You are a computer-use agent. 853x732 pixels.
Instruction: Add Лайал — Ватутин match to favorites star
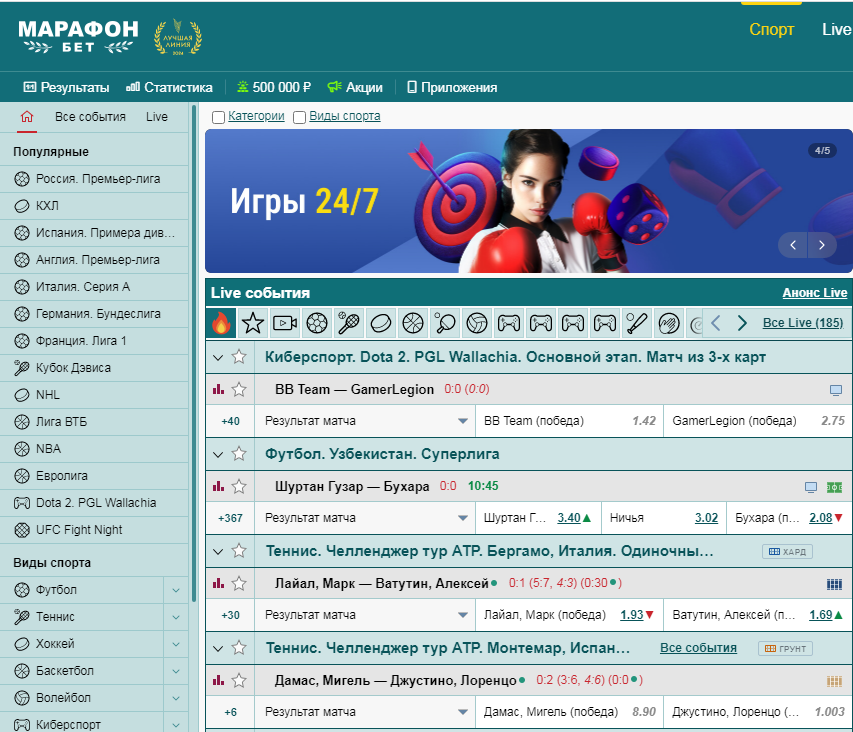point(239,584)
